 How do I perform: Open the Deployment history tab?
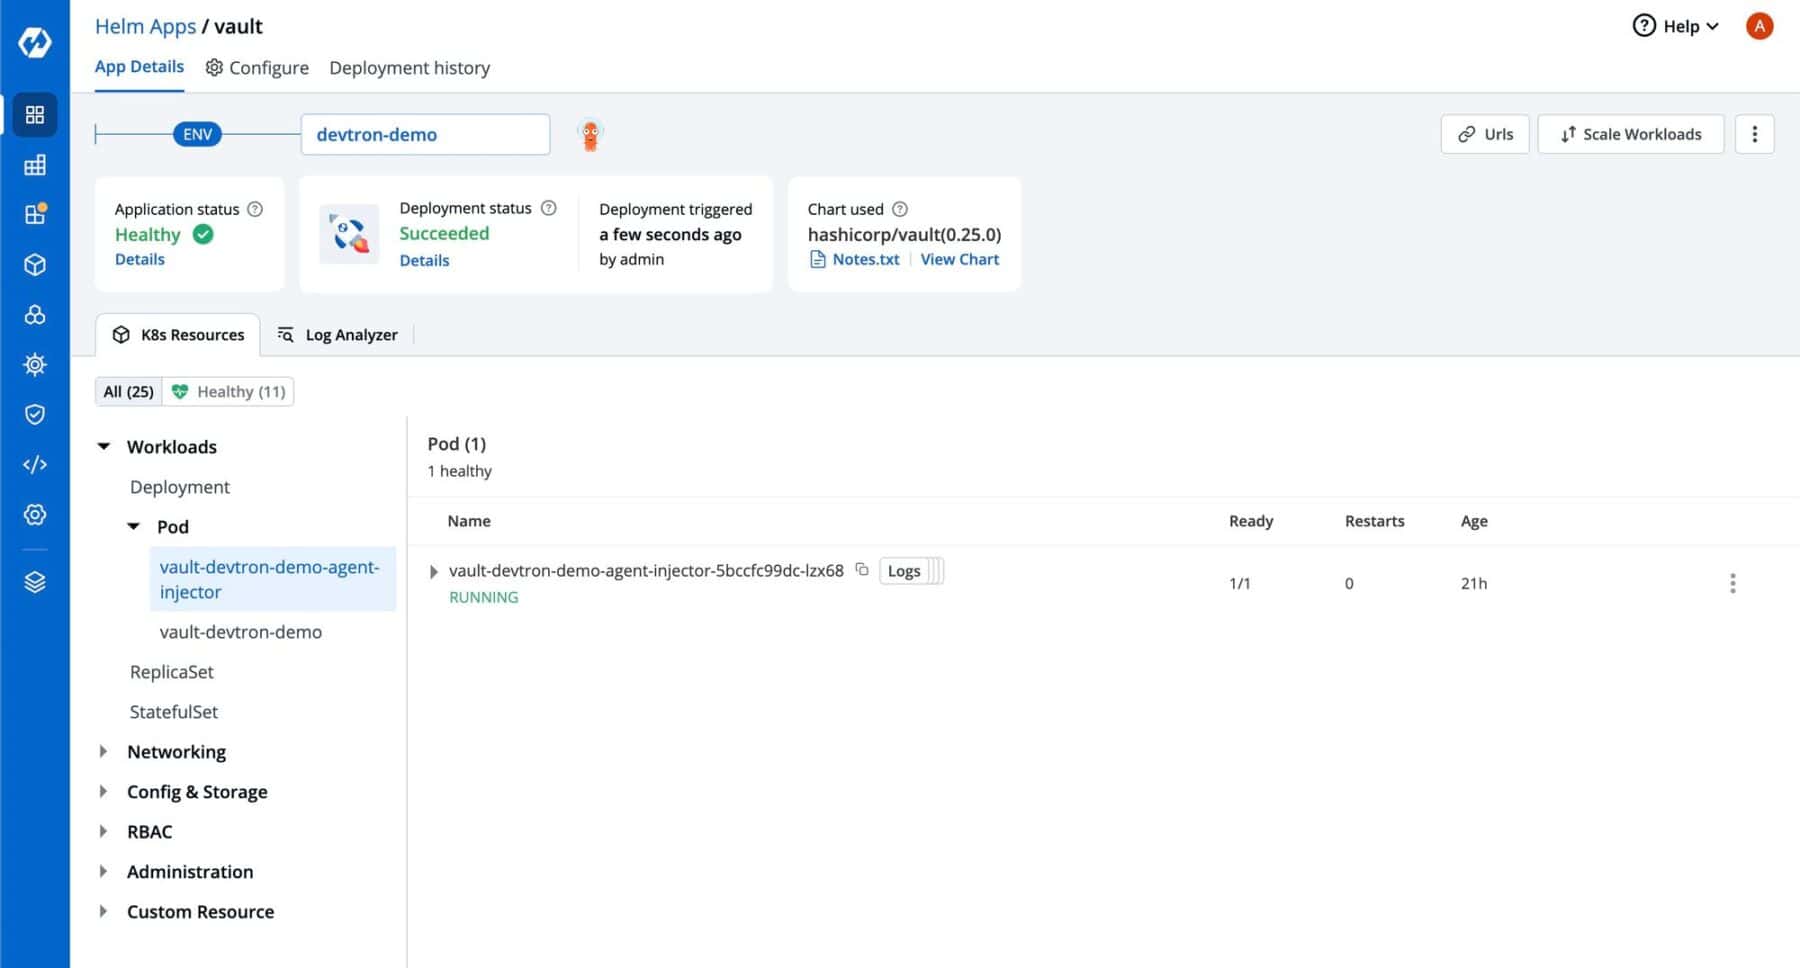click(x=409, y=67)
